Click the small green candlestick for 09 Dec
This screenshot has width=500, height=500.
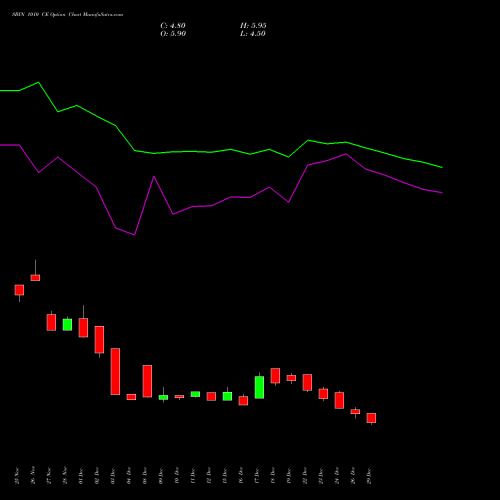[x=163, y=397]
